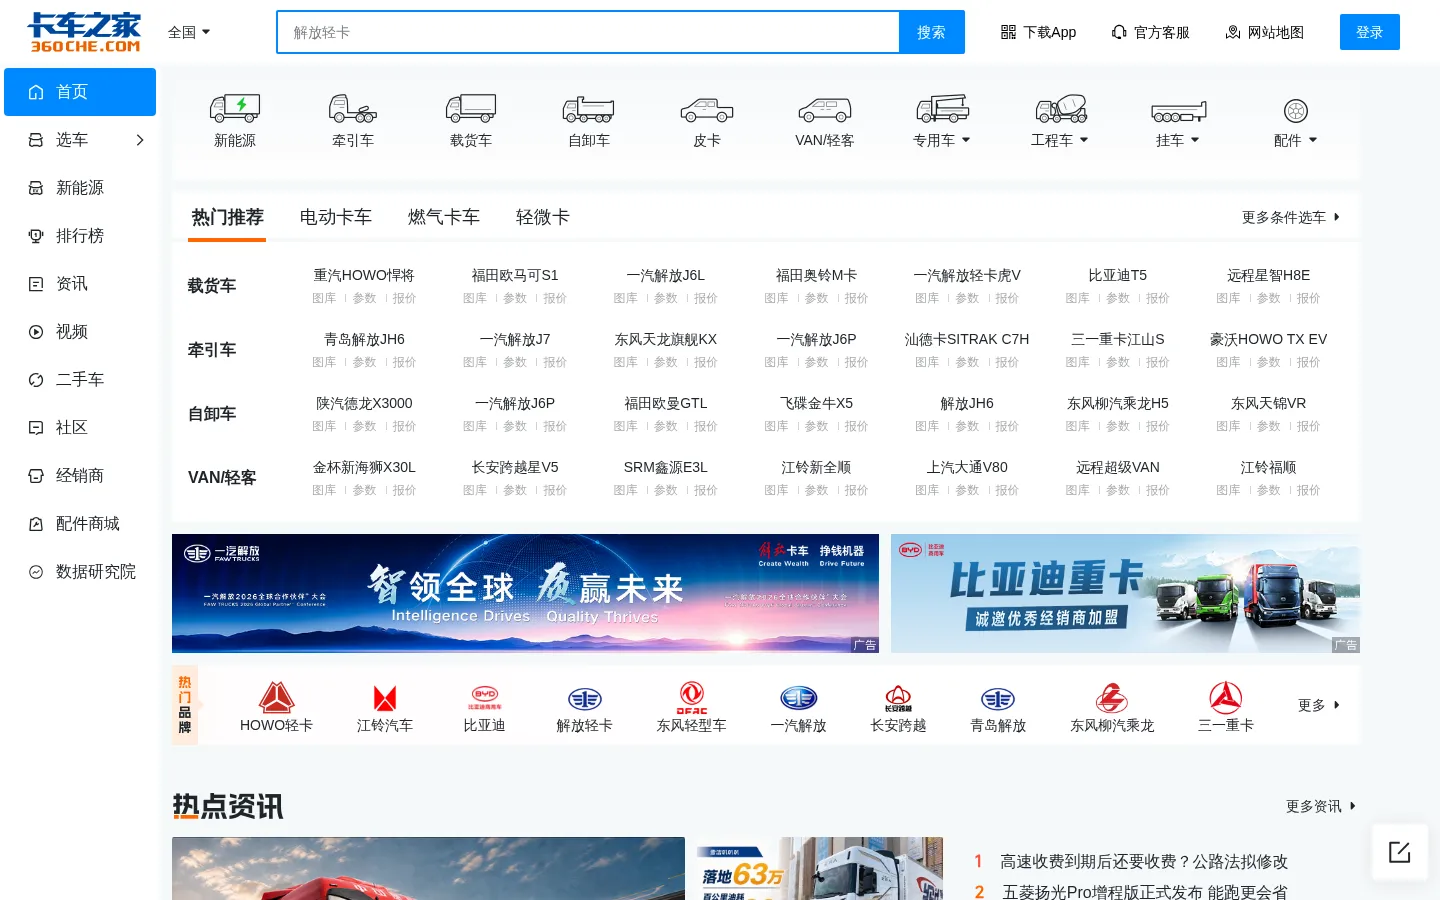Open the 新能源 truck category icon
The image size is (1440, 900).
pyautogui.click(x=235, y=108)
